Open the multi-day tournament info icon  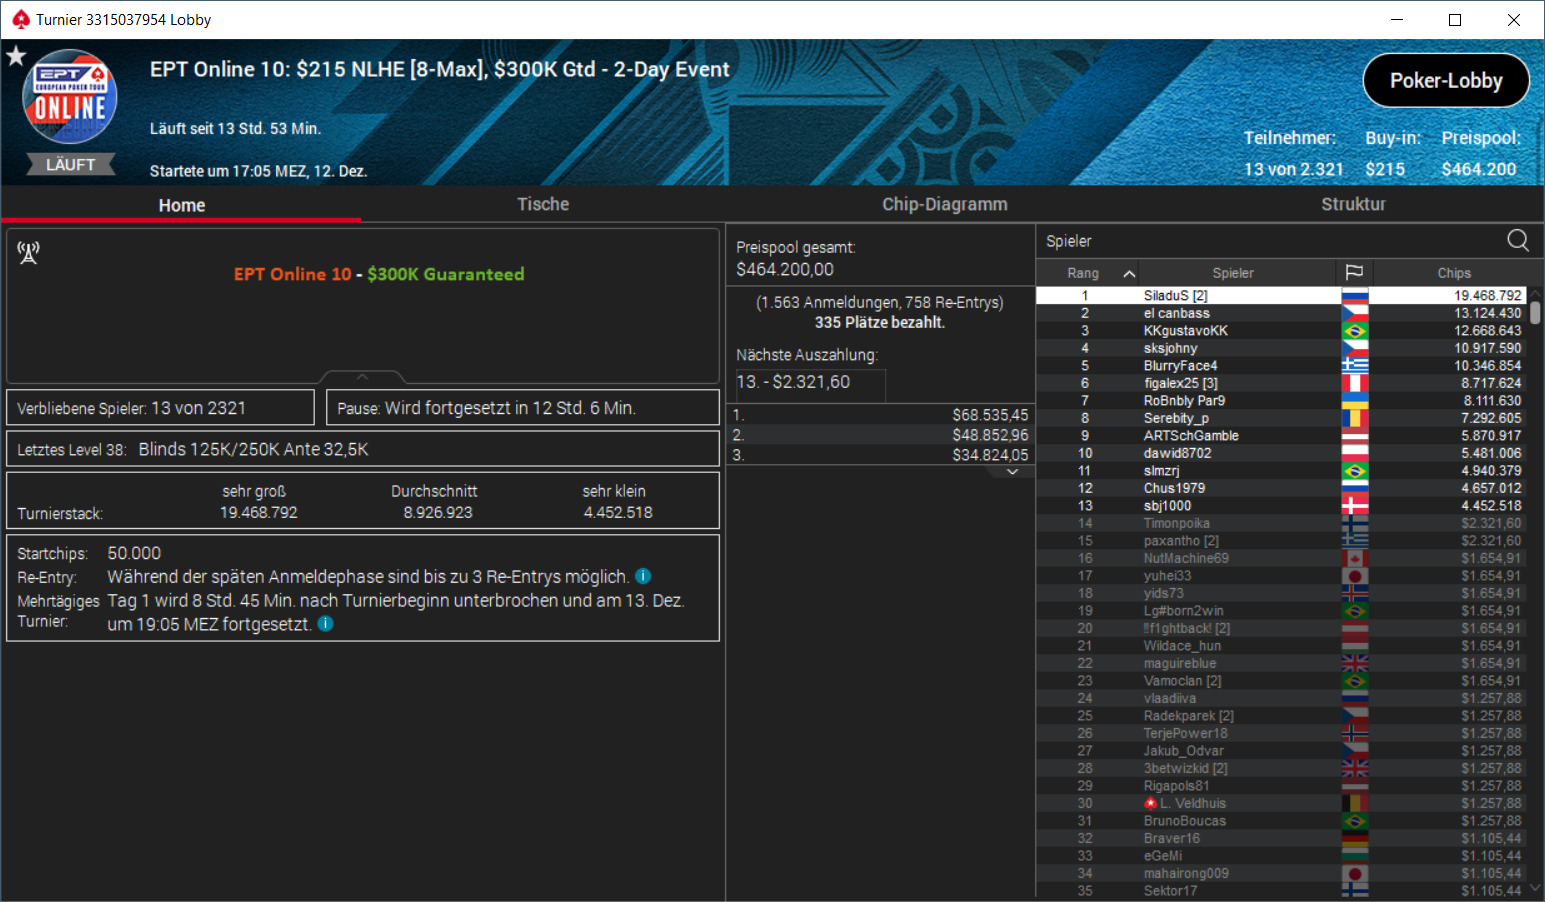pyautogui.click(x=325, y=623)
